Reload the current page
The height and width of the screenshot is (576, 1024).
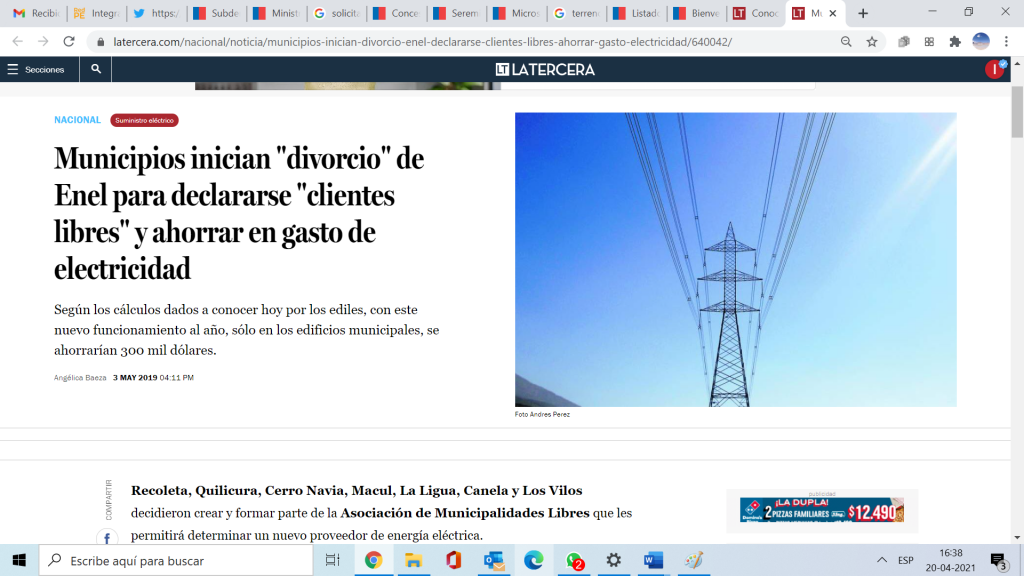[69, 42]
